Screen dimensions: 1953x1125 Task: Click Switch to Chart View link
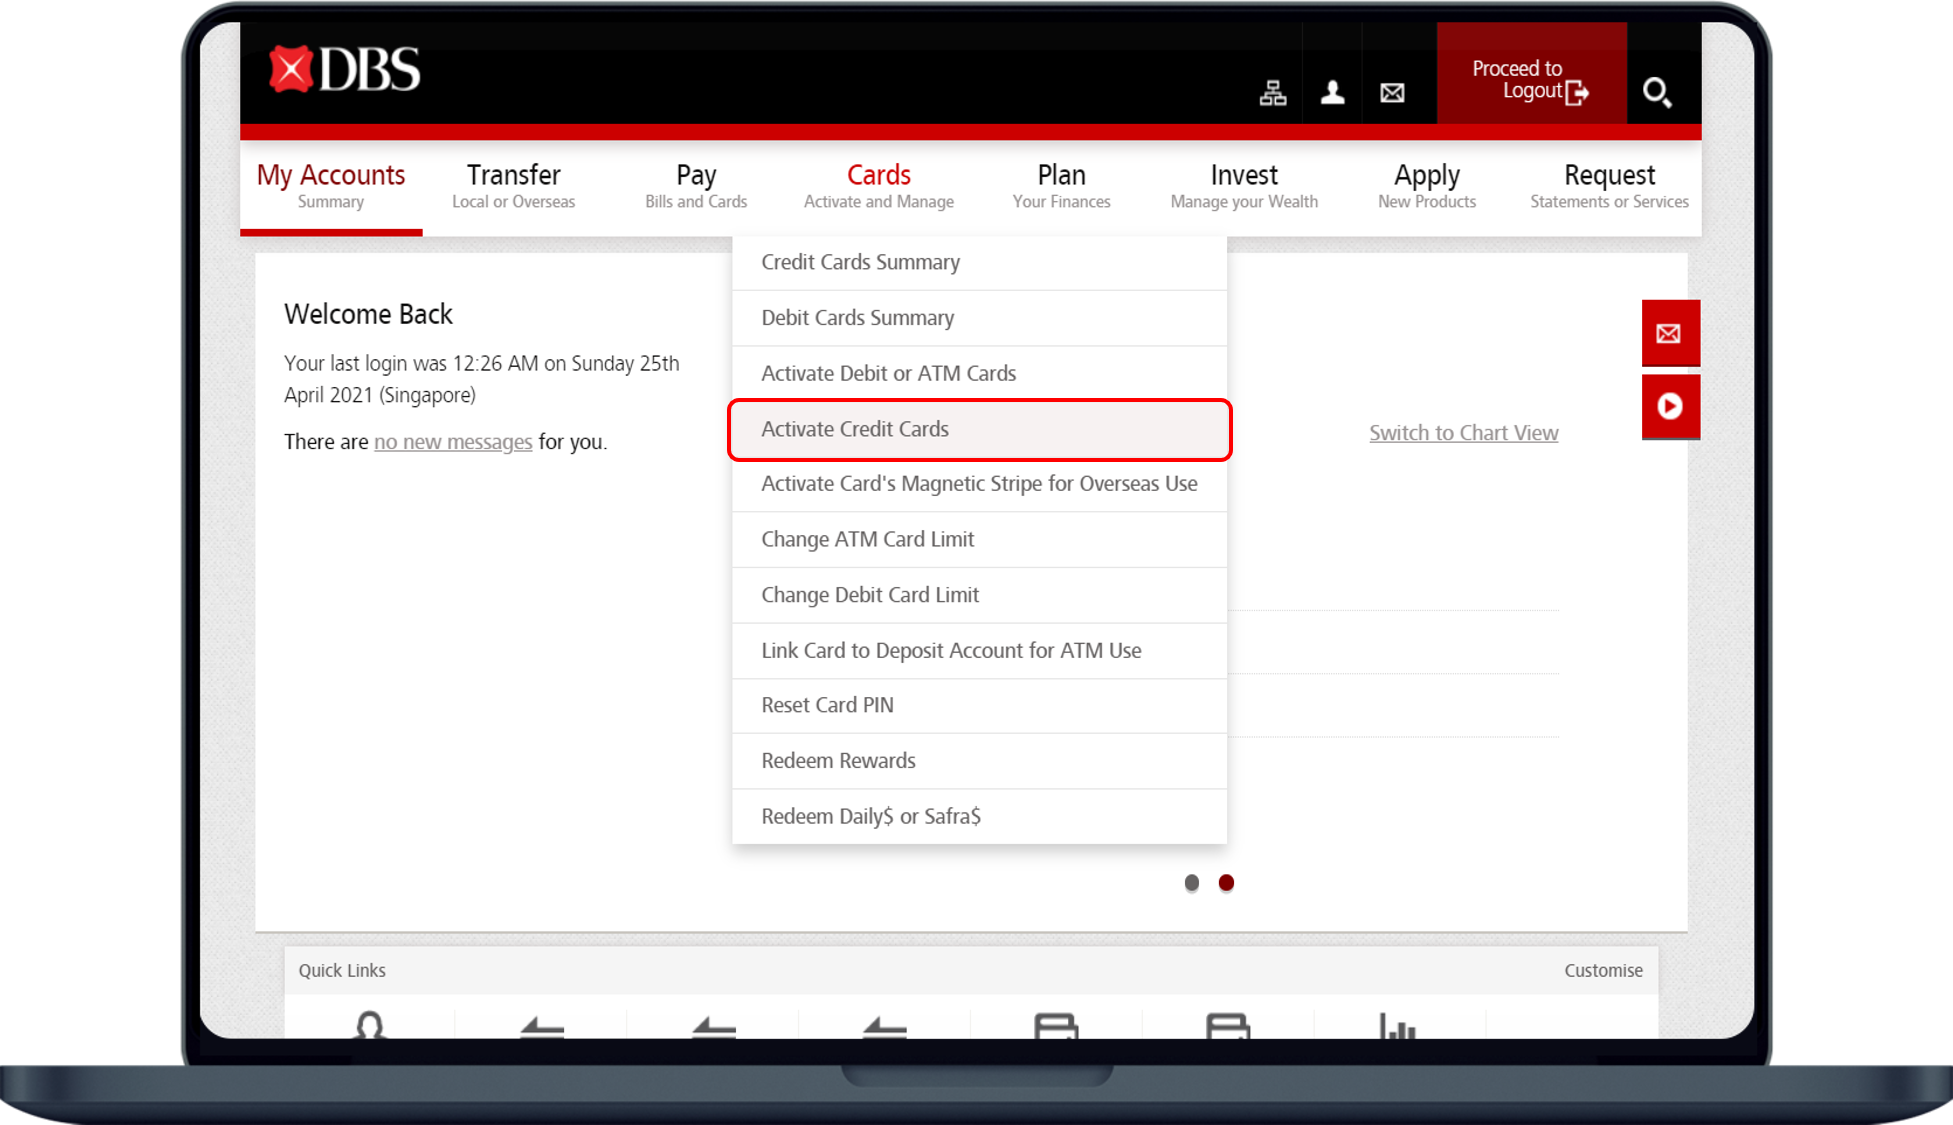(x=1463, y=433)
